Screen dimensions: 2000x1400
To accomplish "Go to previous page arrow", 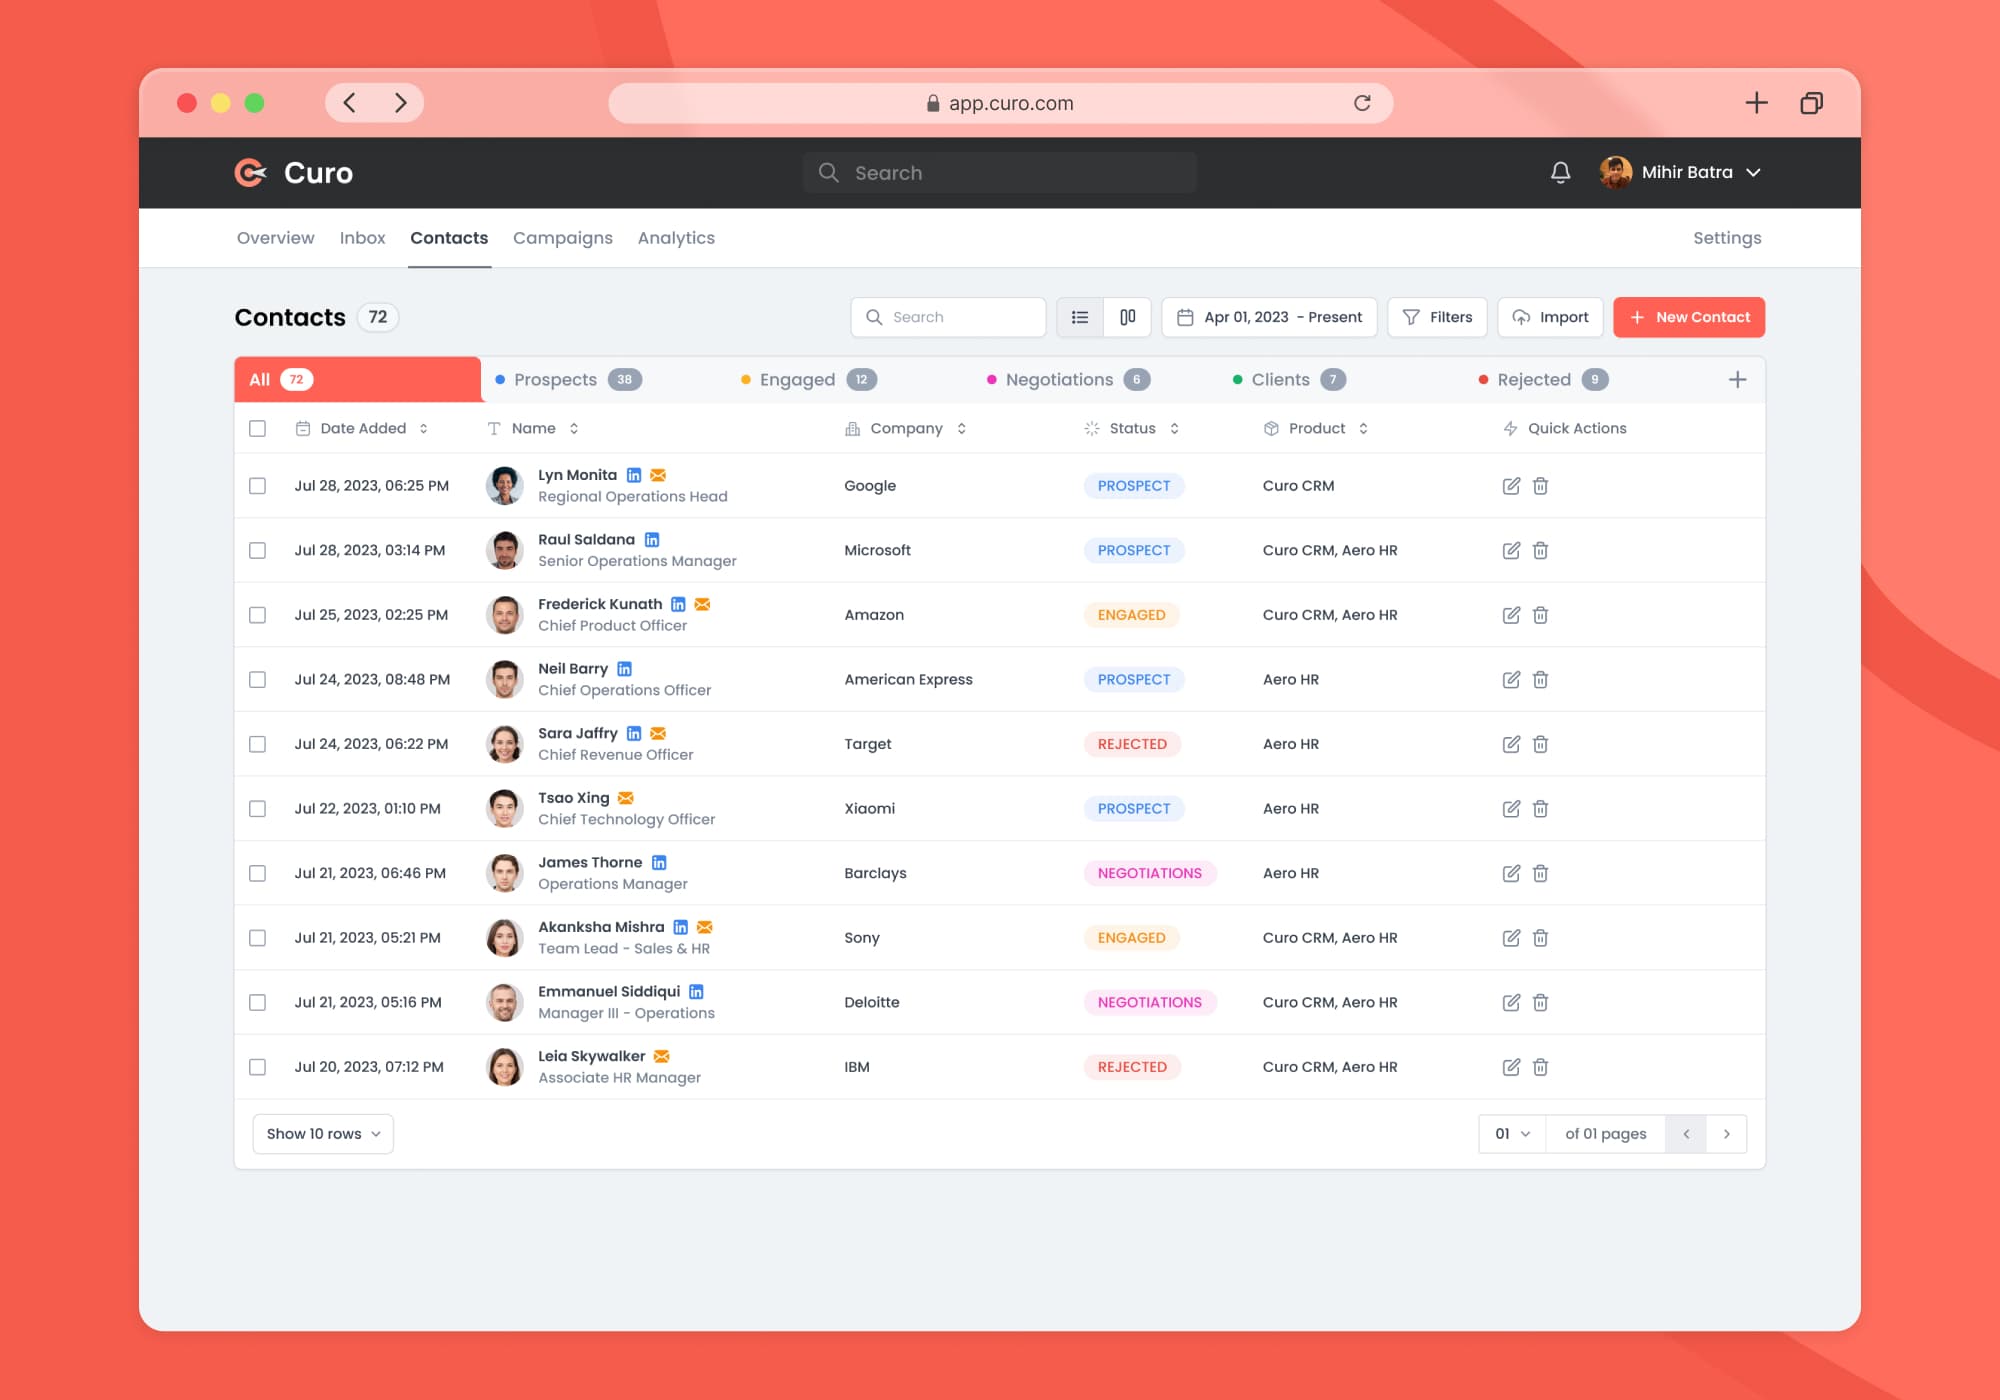I will (x=1686, y=1134).
